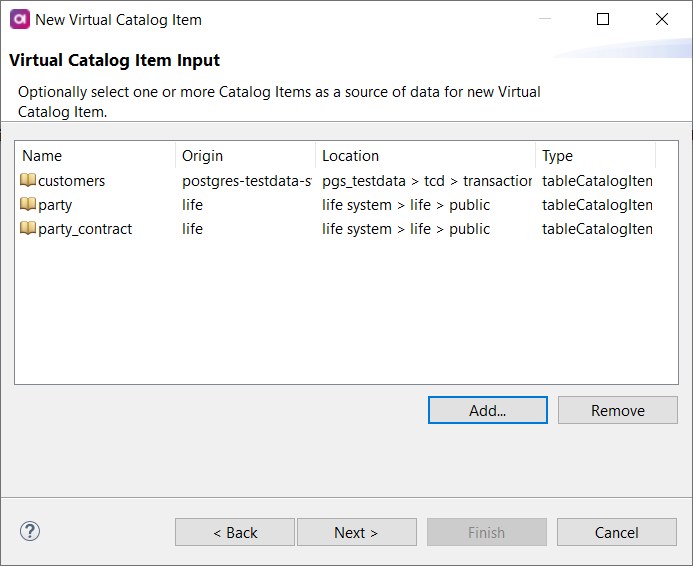Click the customers catalog item book icon
693x566 pixels.
point(28,181)
